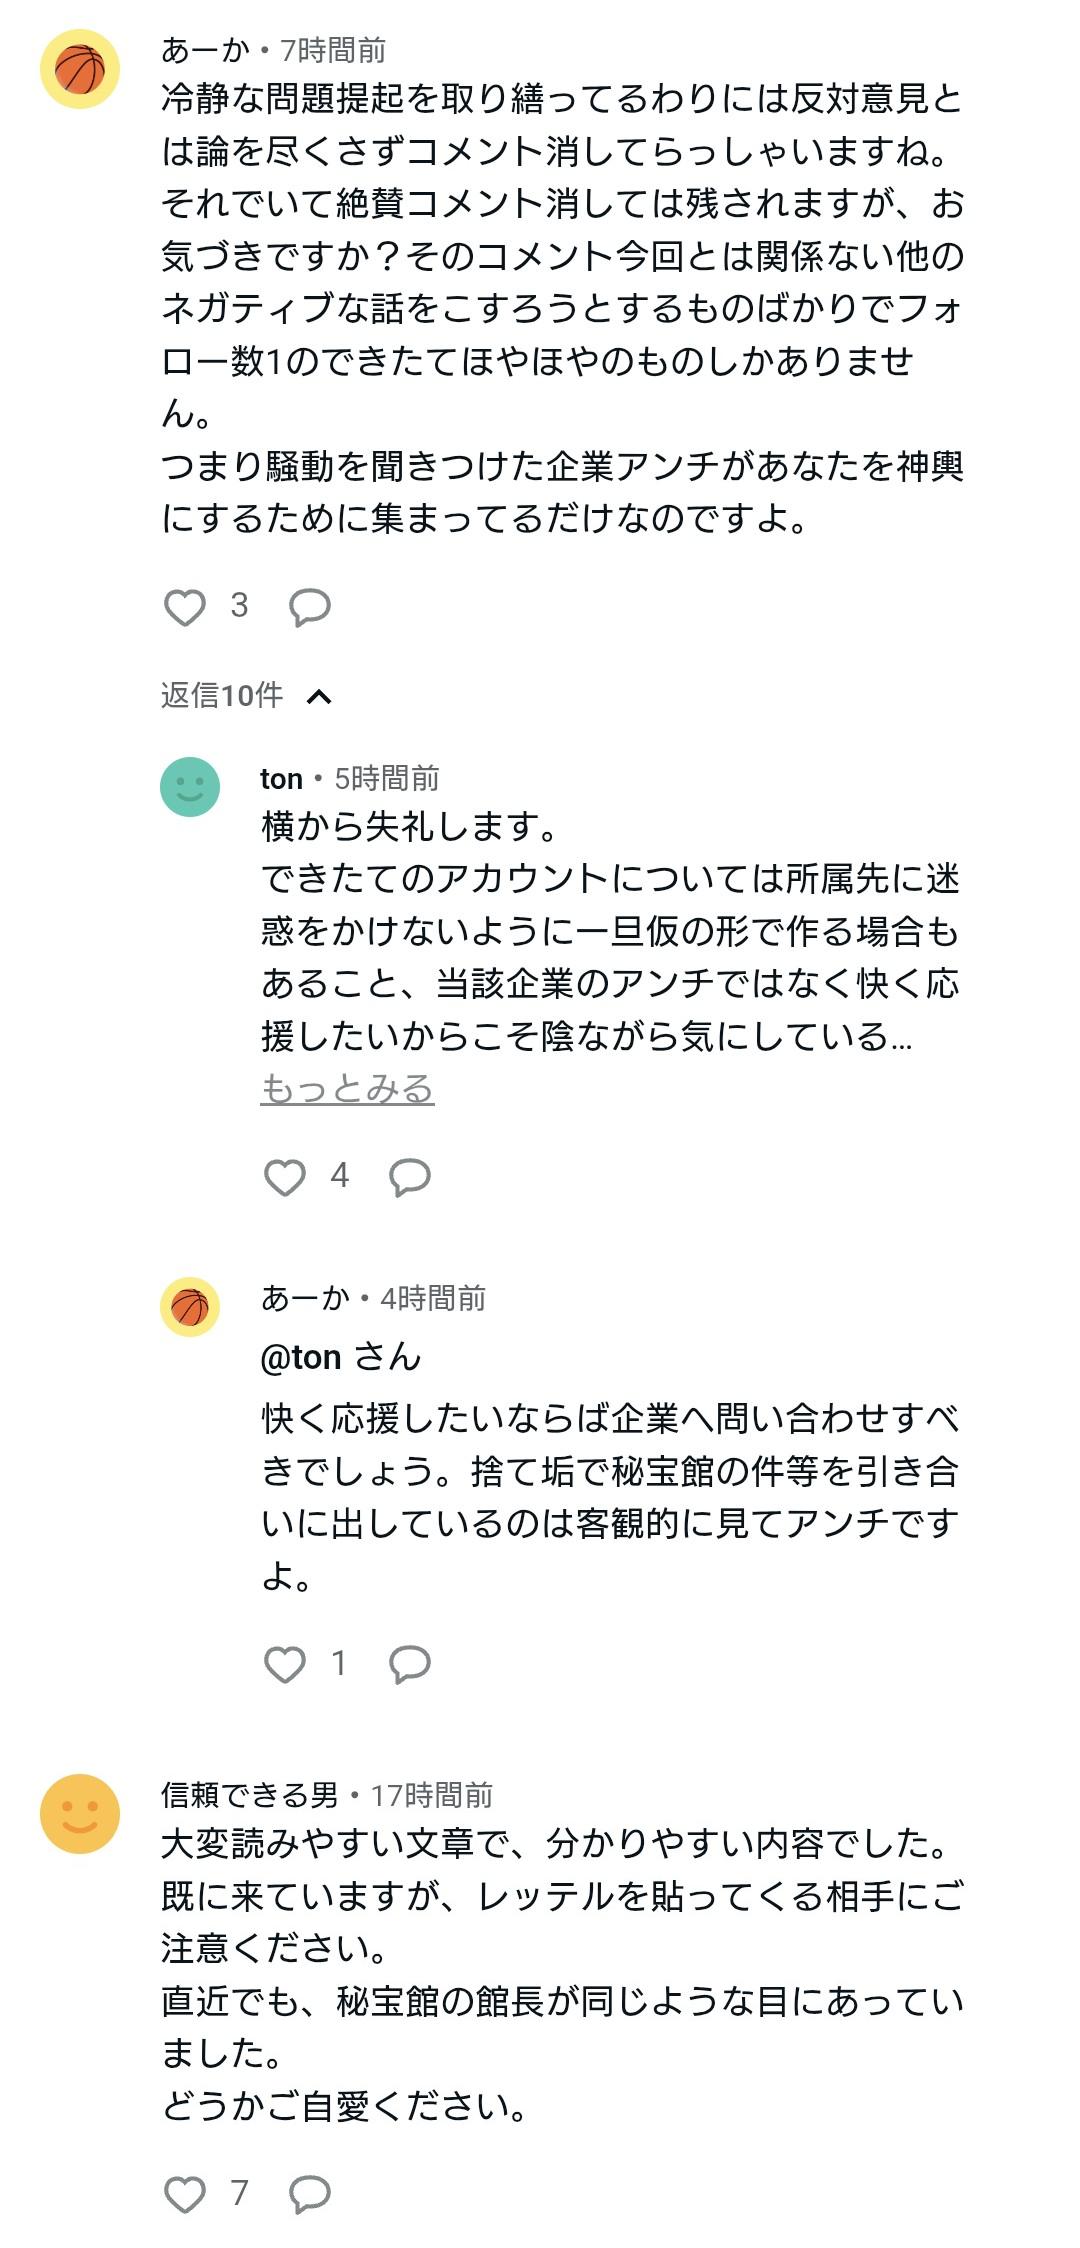Reply to あーか's @ton comment
Viewport: 1080px width, 2248px height.
410,1664
